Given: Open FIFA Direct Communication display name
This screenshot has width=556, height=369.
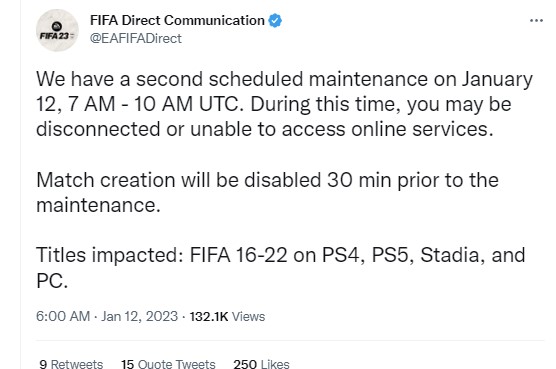Looking at the screenshot, I should click(x=177, y=21).
